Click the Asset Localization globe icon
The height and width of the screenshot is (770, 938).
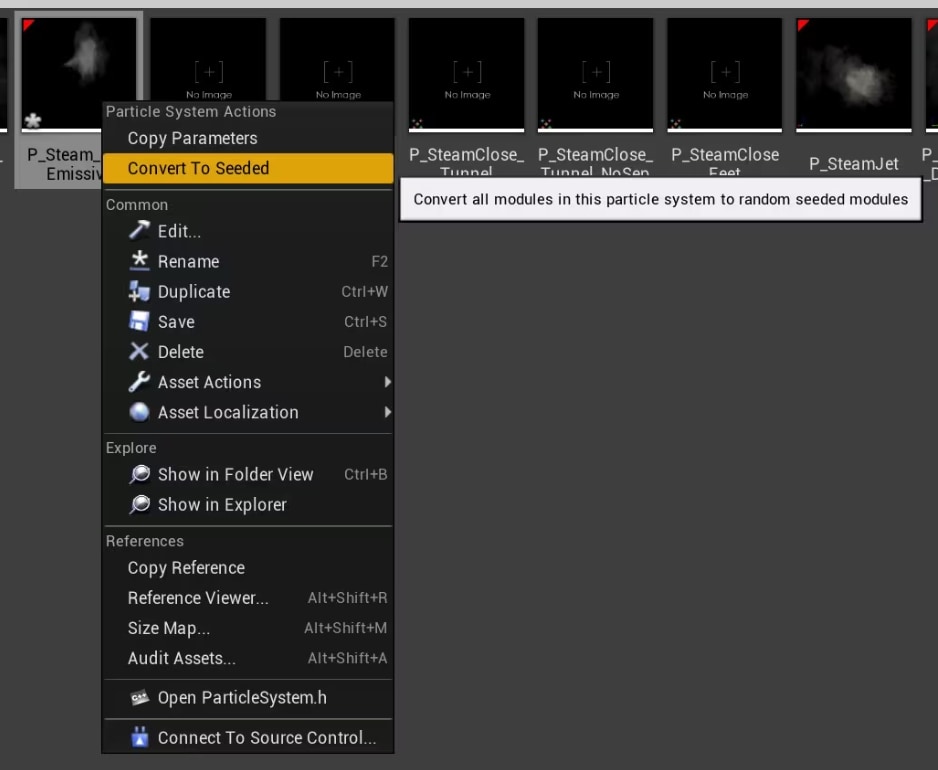click(139, 412)
